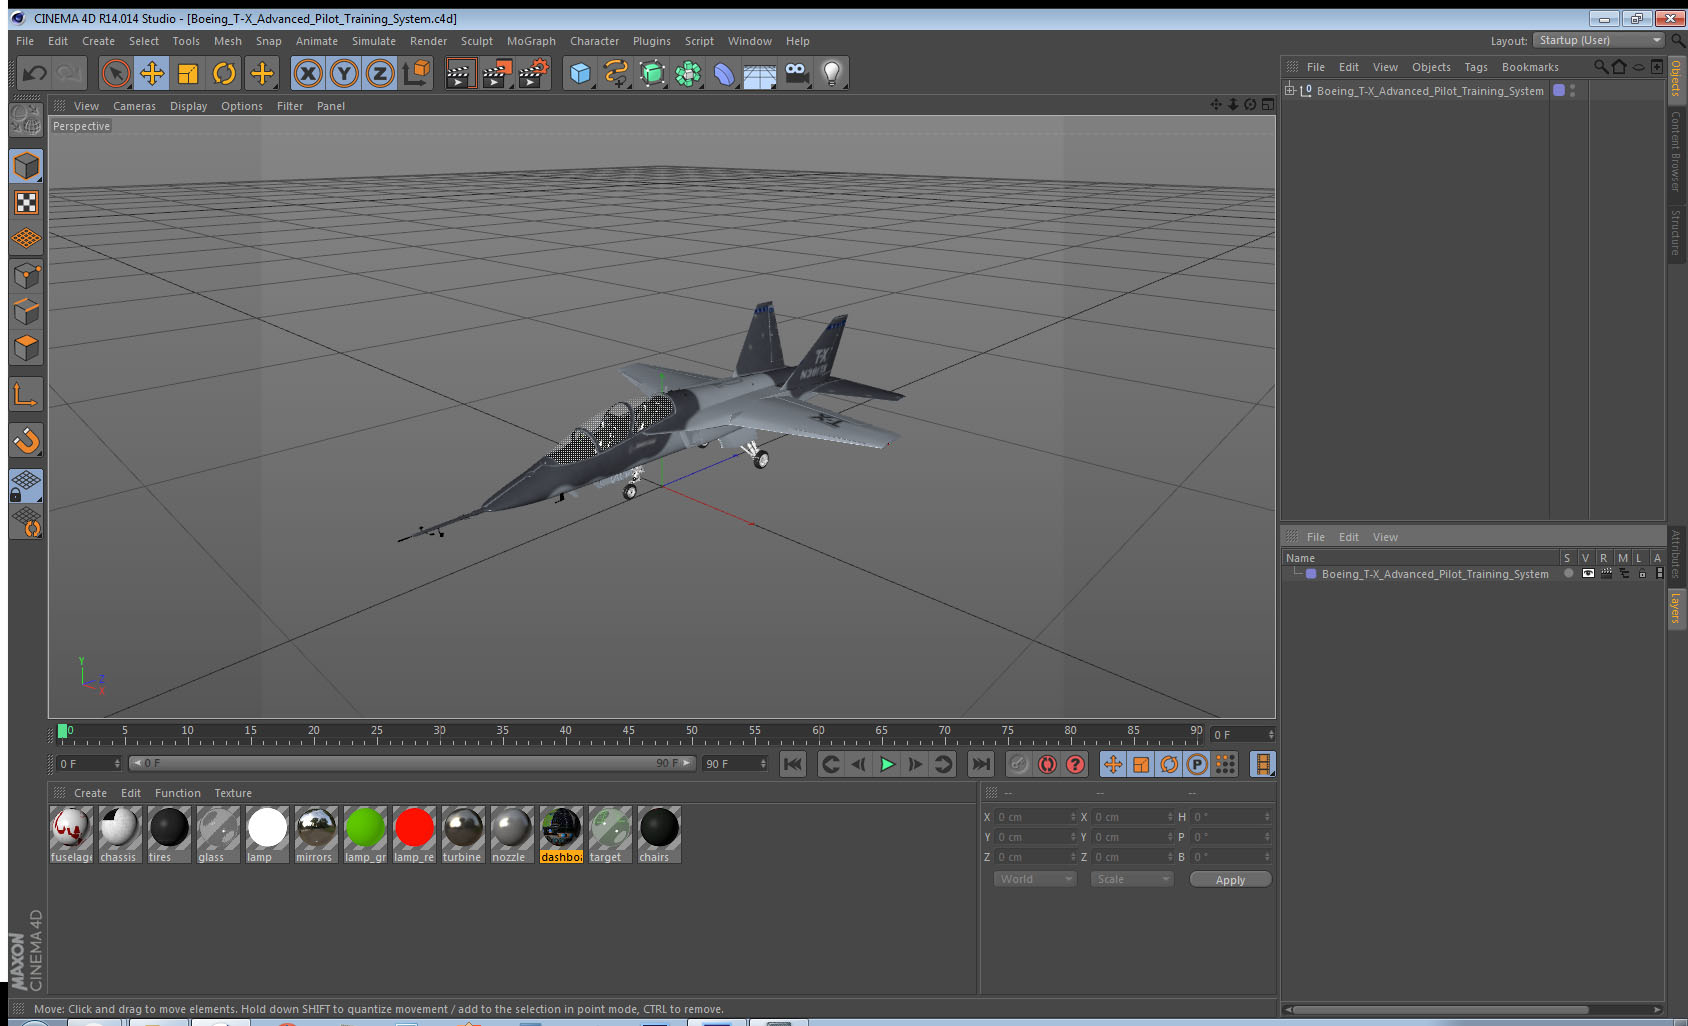Screen dimensions: 1688x1026
Task: Open Edit Render Settings
Action: point(534,73)
